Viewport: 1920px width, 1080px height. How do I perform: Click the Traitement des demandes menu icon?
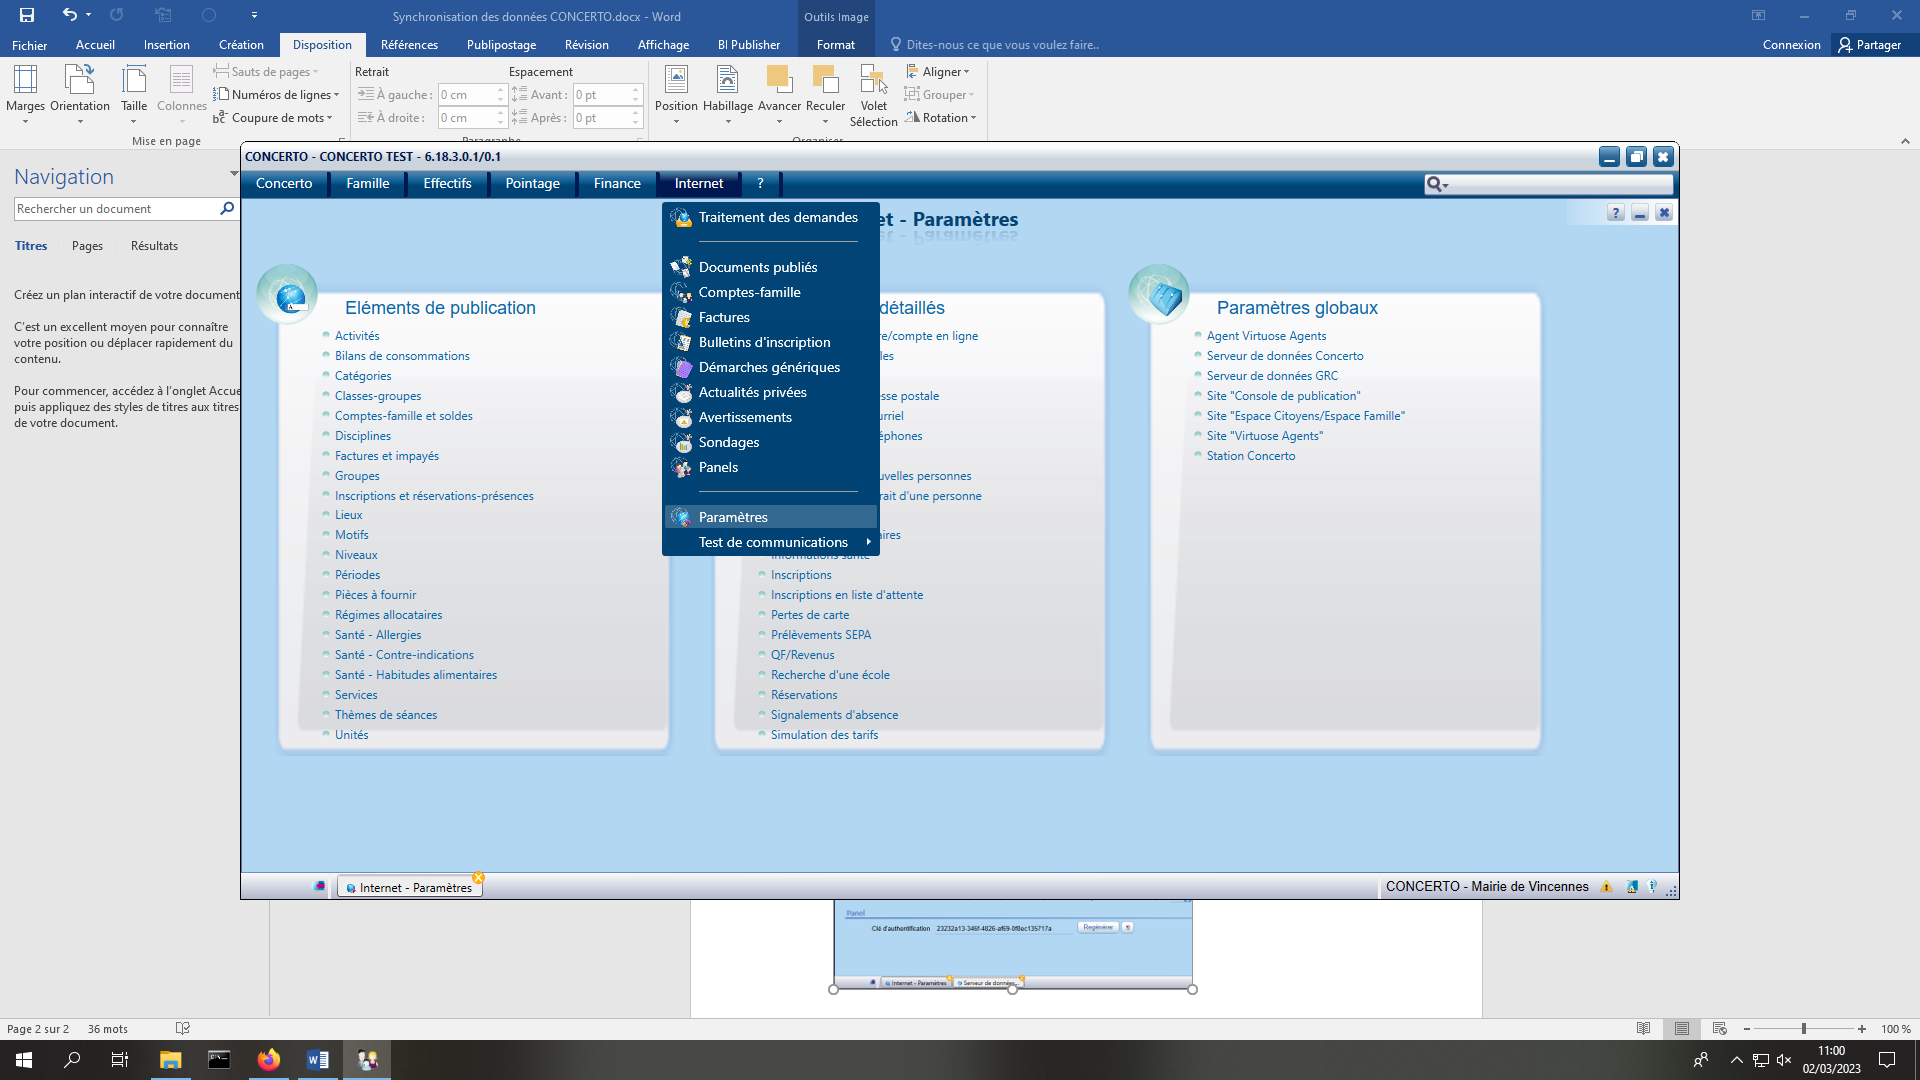[x=681, y=218]
